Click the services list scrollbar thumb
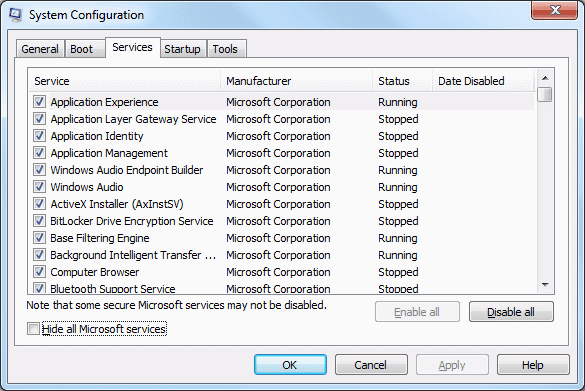This screenshot has width=585, height=391. (x=545, y=94)
